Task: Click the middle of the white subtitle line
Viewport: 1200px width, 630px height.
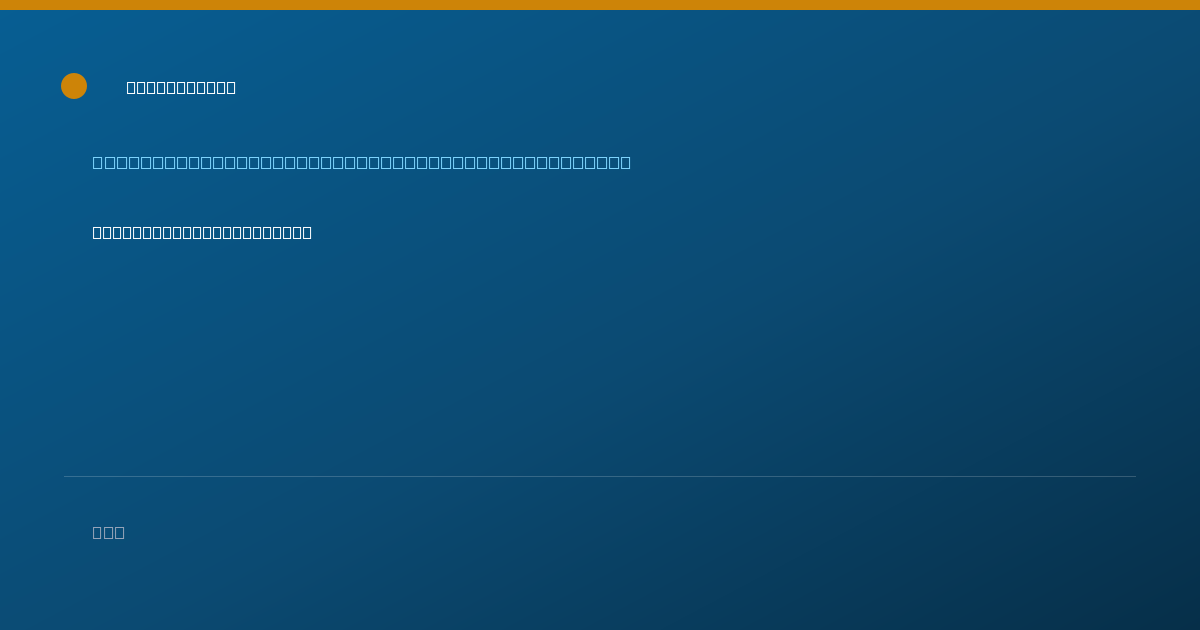Action: click(x=202, y=233)
